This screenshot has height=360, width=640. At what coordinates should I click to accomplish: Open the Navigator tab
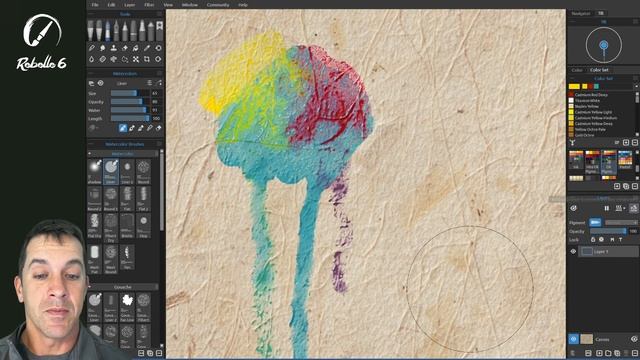[580, 13]
